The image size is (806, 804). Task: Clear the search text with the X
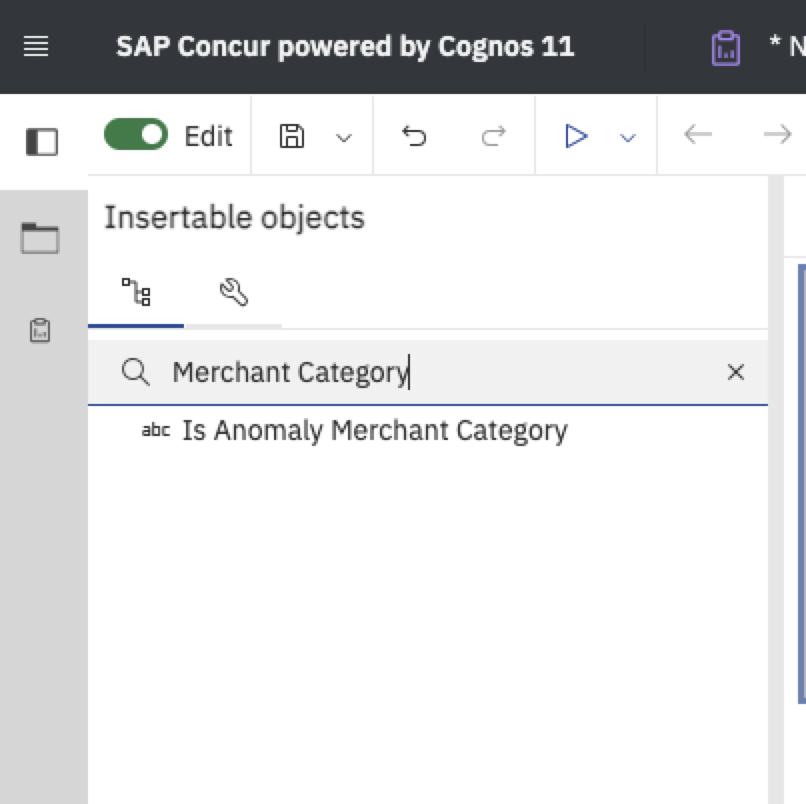[736, 372]
